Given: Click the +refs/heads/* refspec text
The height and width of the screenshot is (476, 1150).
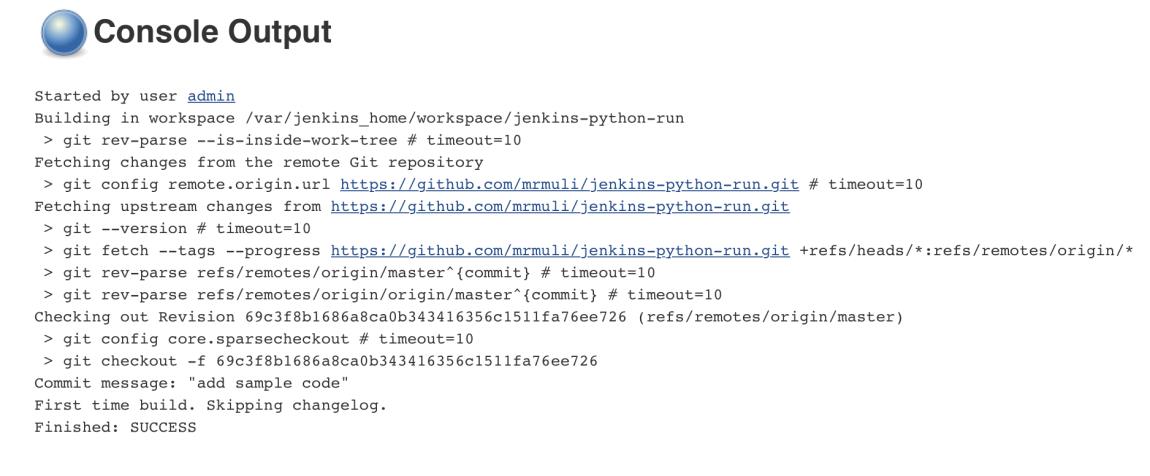Looking at the screenshot, I should [x=966, y=250].
